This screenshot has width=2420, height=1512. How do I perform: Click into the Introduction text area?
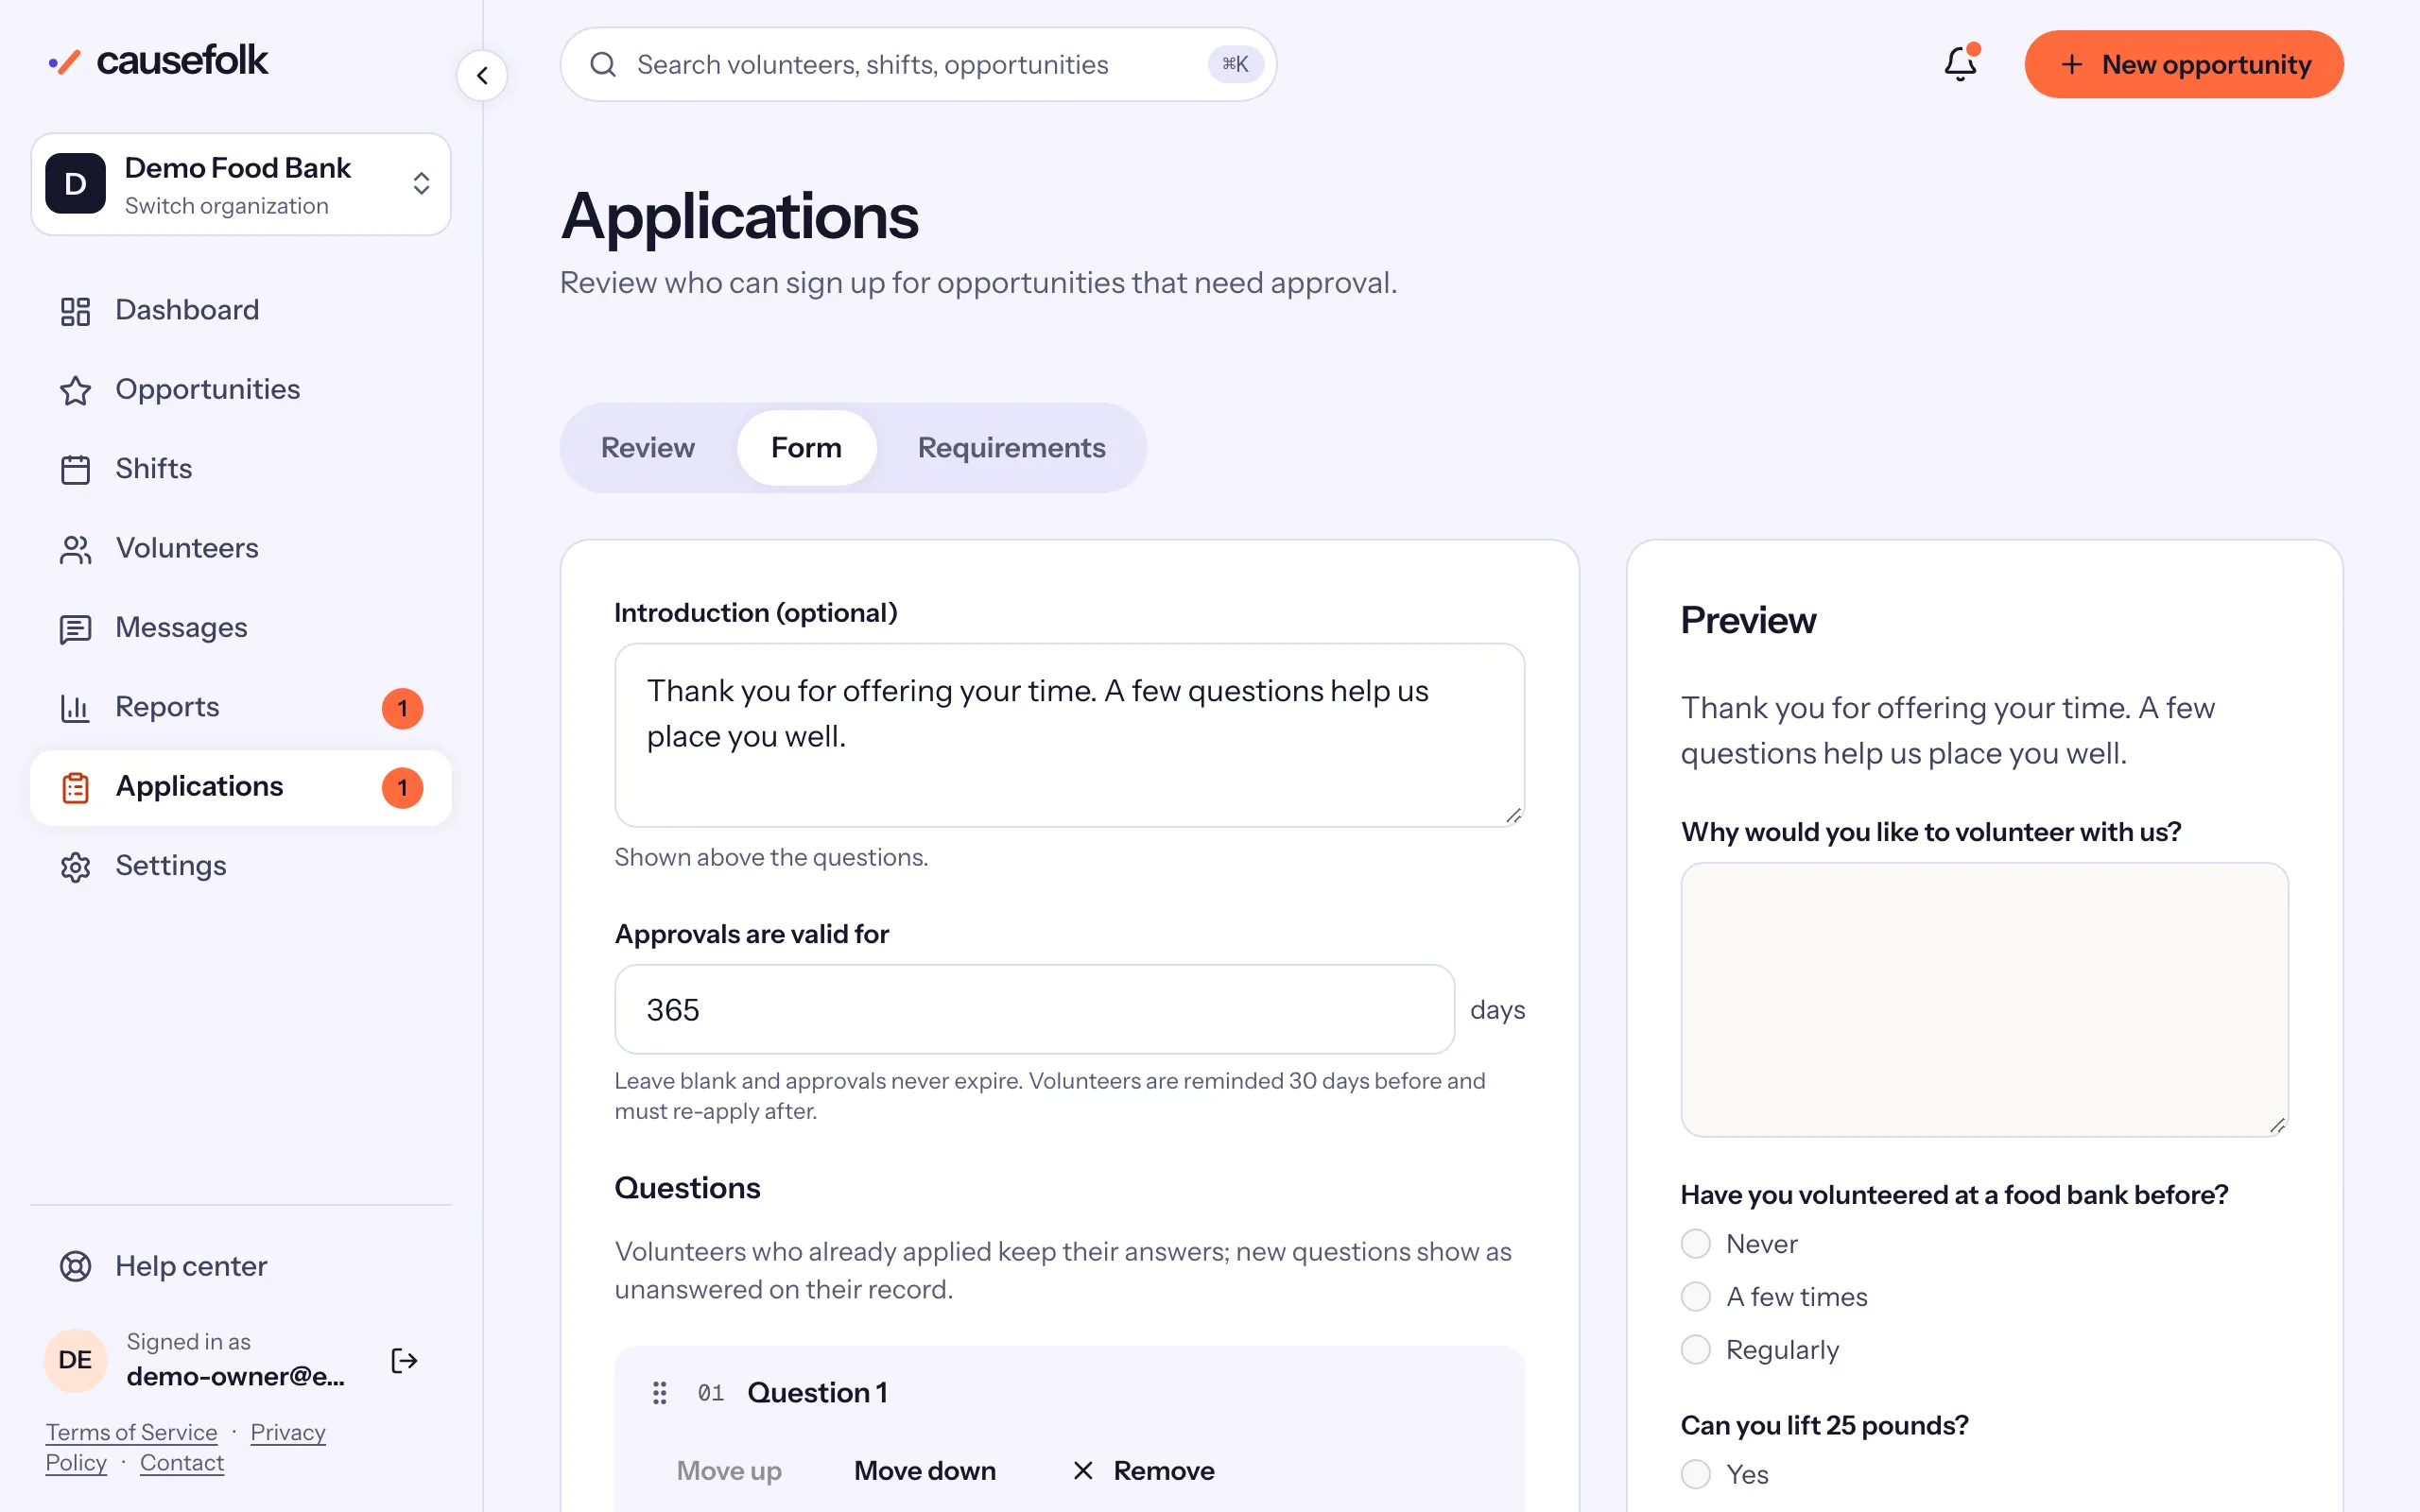tap(1069, 735)
